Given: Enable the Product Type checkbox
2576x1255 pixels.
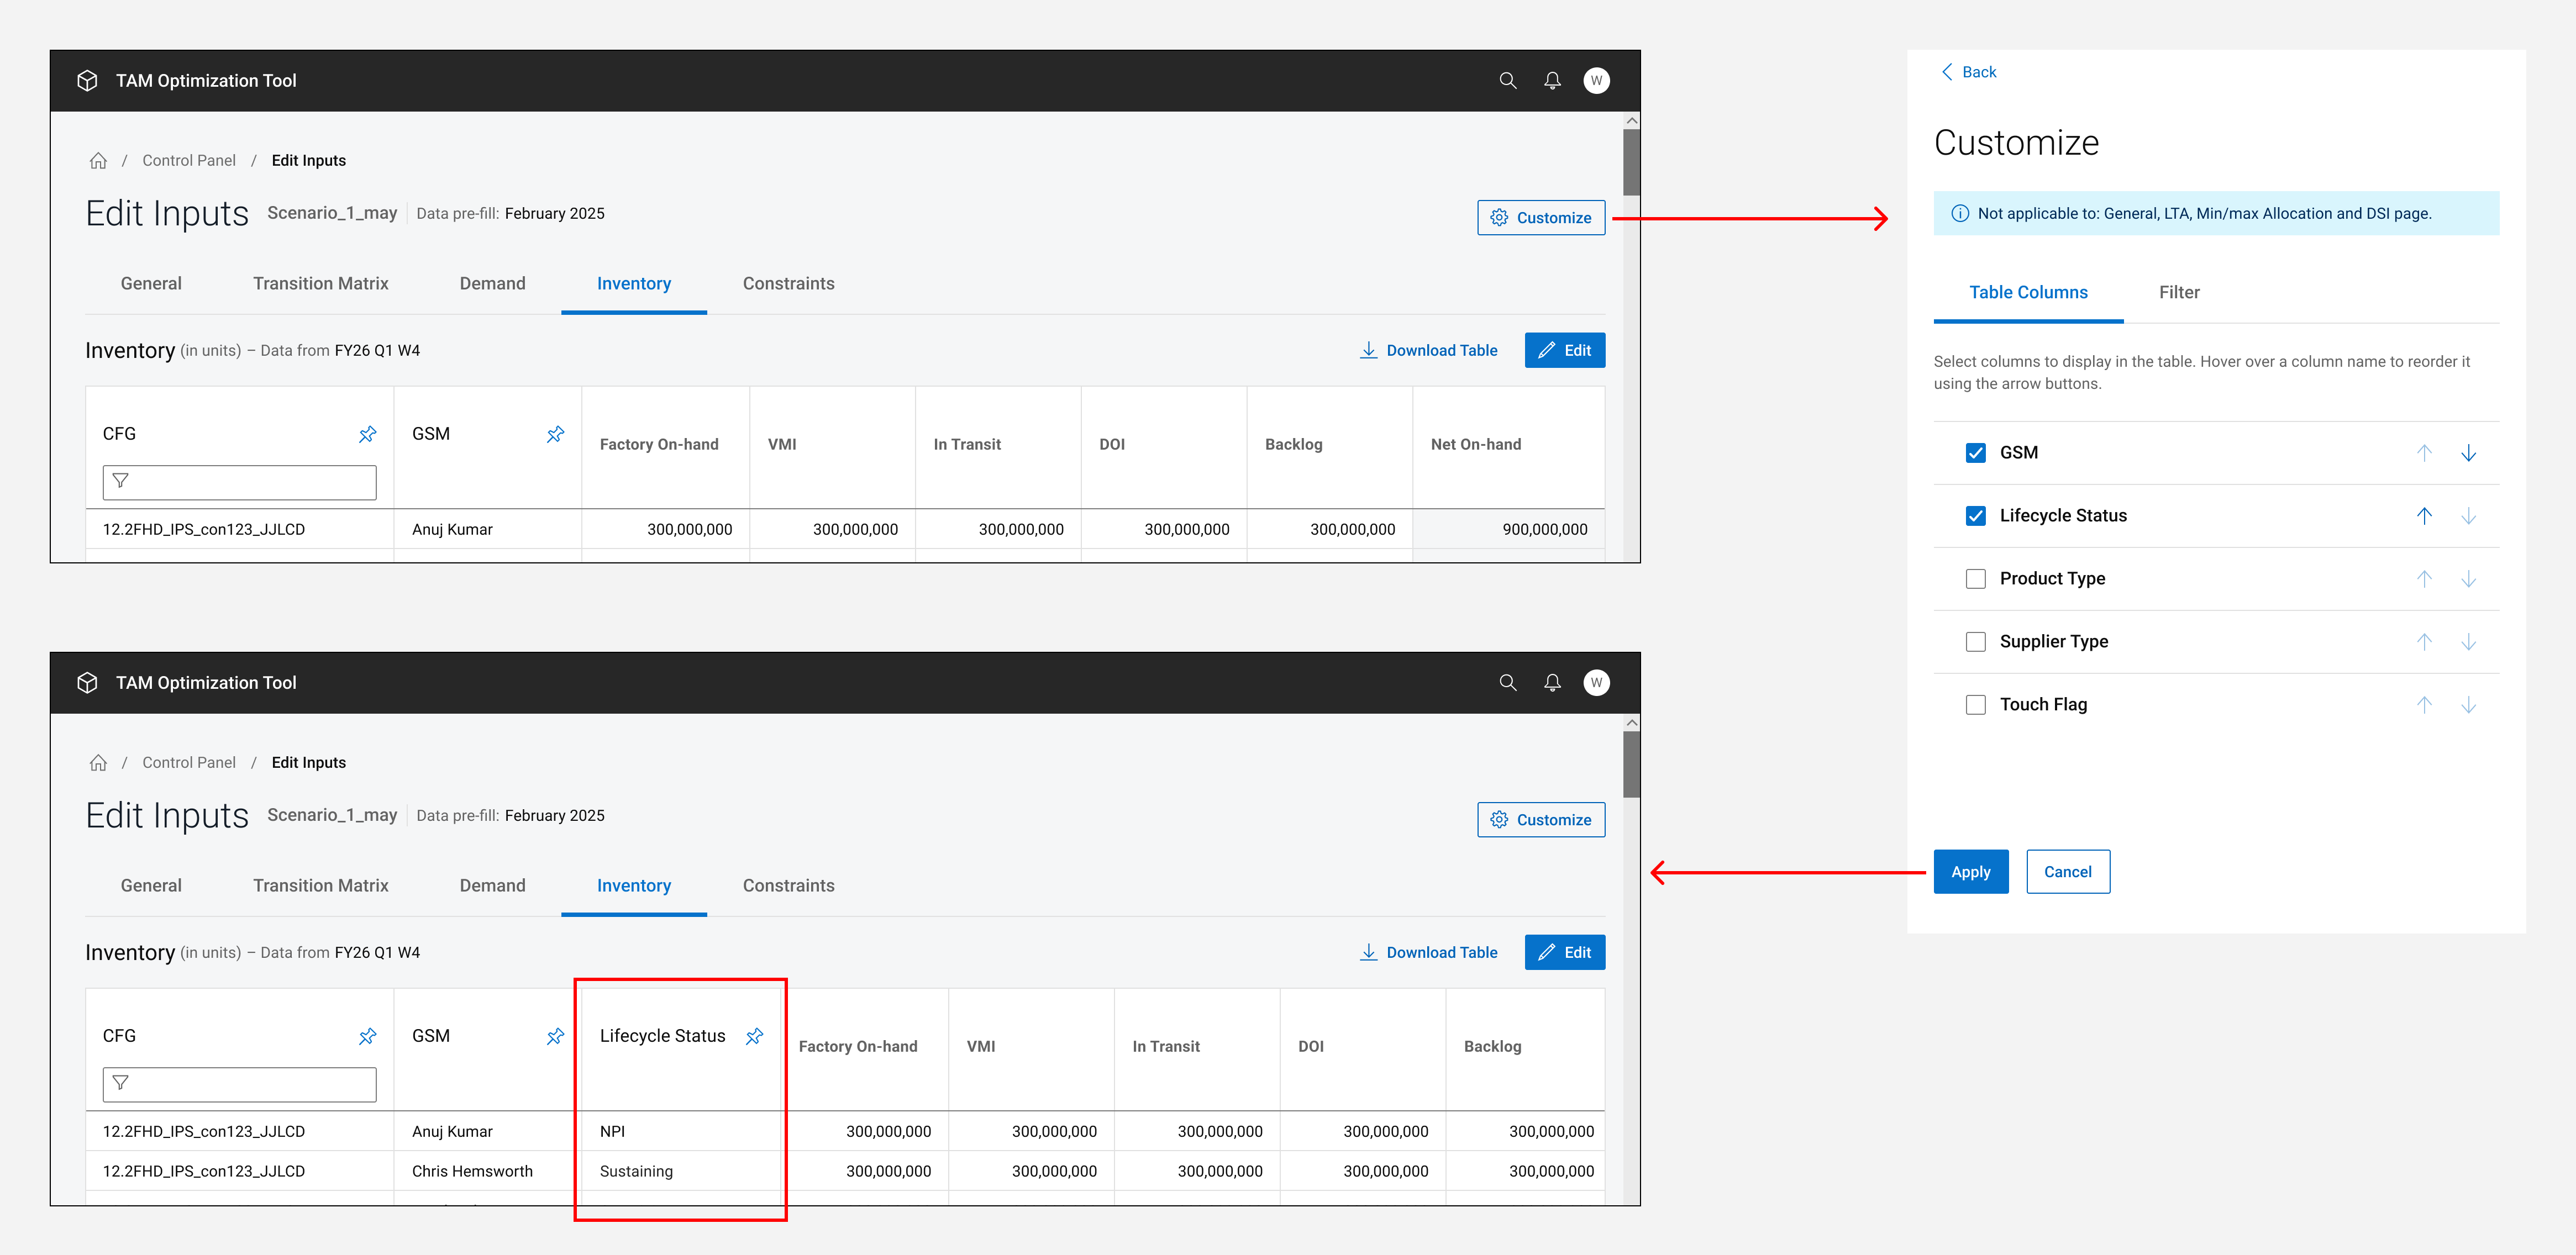Looking at the screenshot, I should coord(1975,579).
